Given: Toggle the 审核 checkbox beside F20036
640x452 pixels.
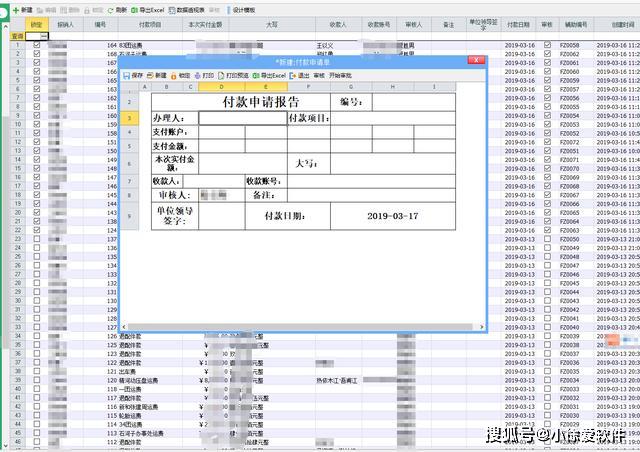Looking at the screenshot, I should click(547, 362).
